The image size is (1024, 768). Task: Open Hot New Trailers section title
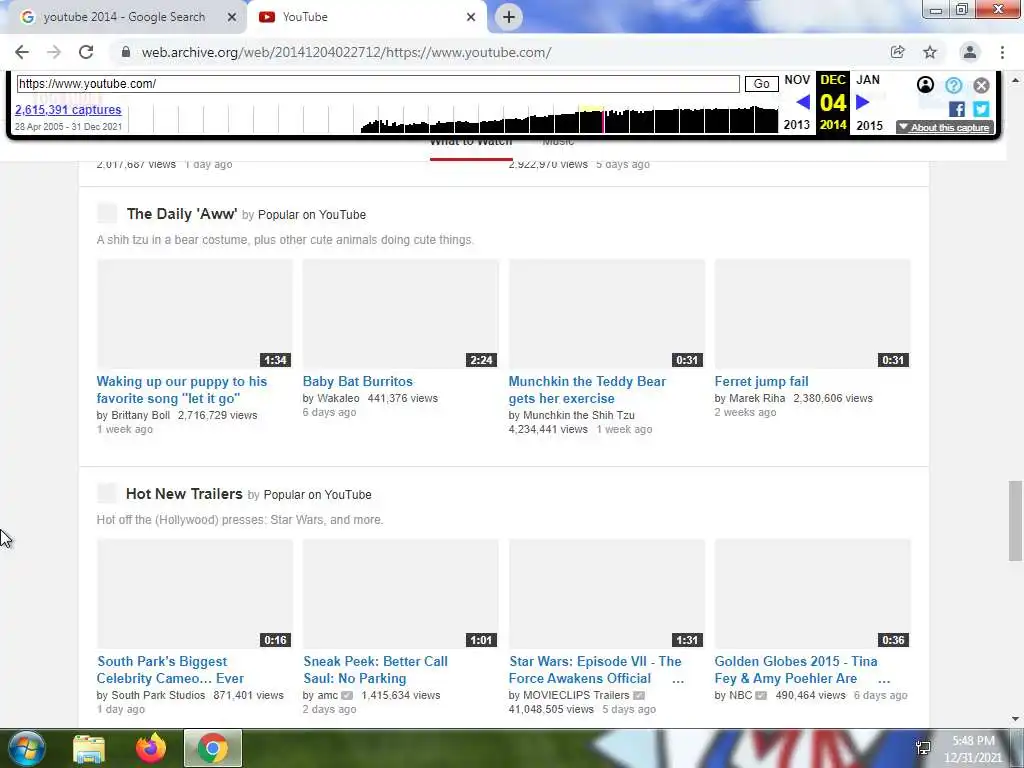coord(184,494)
